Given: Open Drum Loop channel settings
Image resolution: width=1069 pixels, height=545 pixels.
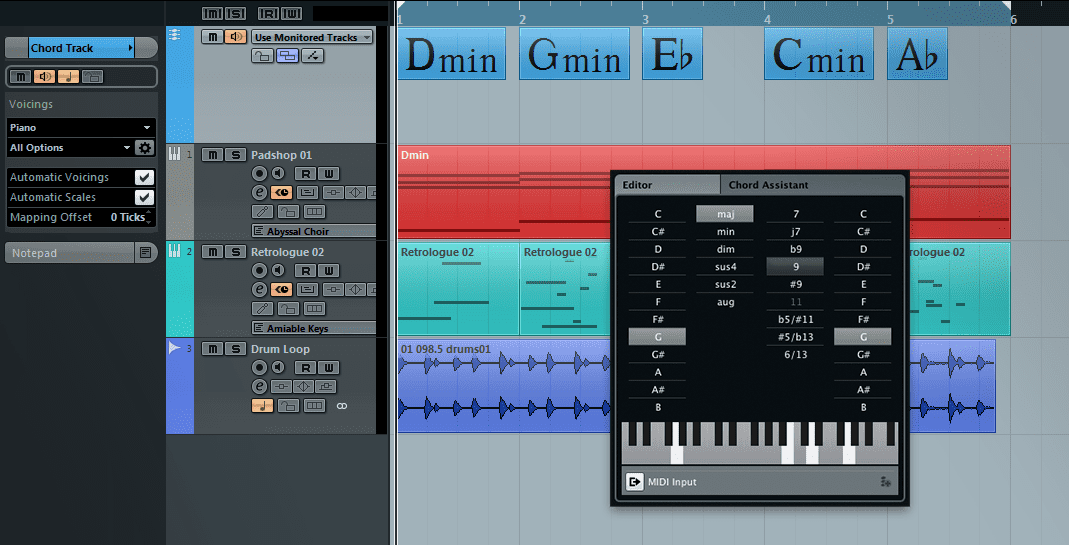Looking at the screenshot, I should pos(259,387).
